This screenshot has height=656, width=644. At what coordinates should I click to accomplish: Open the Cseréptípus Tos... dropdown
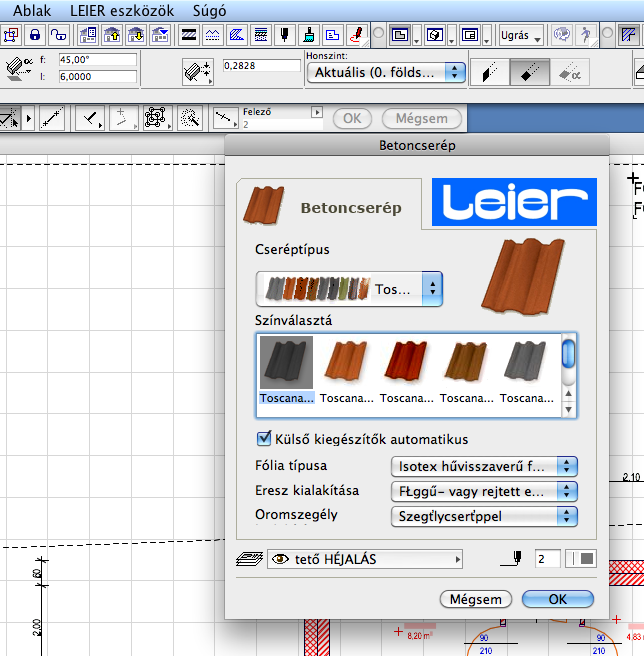click(349, 289)
